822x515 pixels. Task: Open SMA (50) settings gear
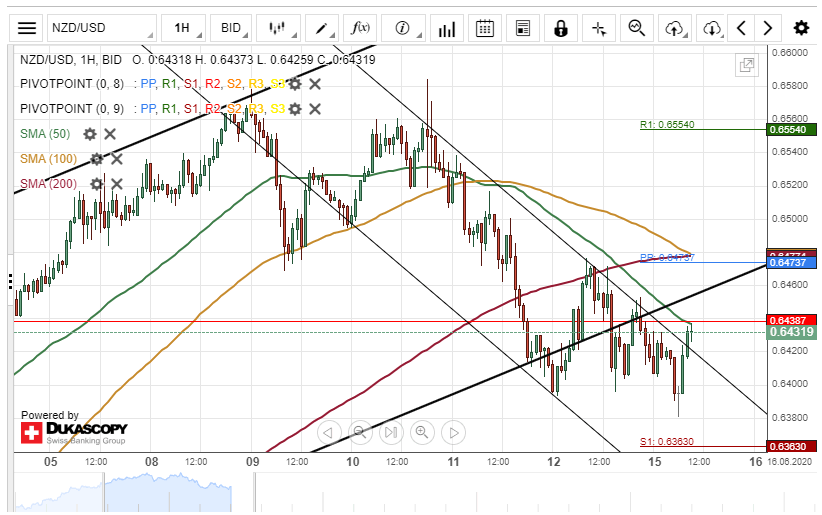tap(90, 134)
